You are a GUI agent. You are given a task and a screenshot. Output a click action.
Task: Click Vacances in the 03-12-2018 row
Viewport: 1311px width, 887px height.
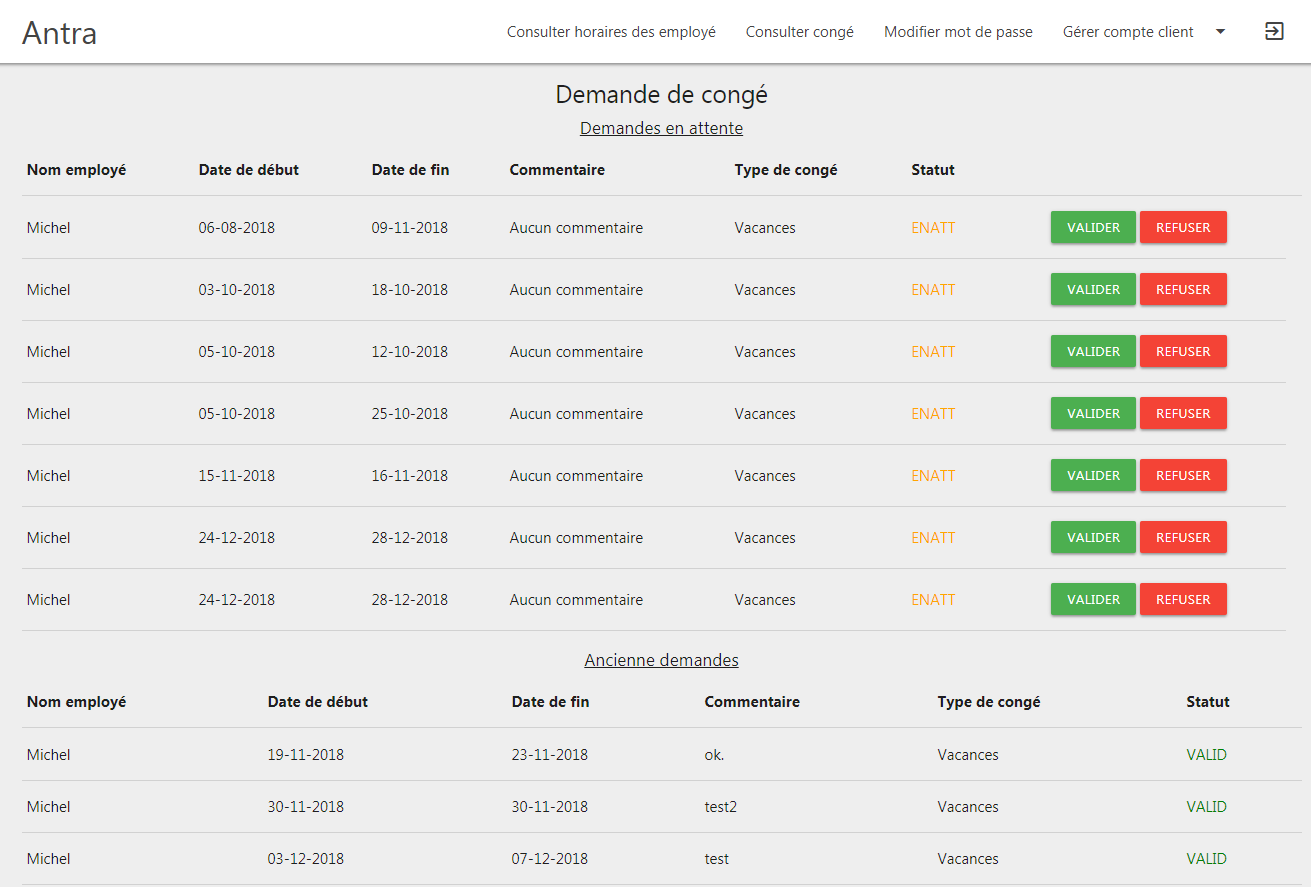[x=968, y=859]
